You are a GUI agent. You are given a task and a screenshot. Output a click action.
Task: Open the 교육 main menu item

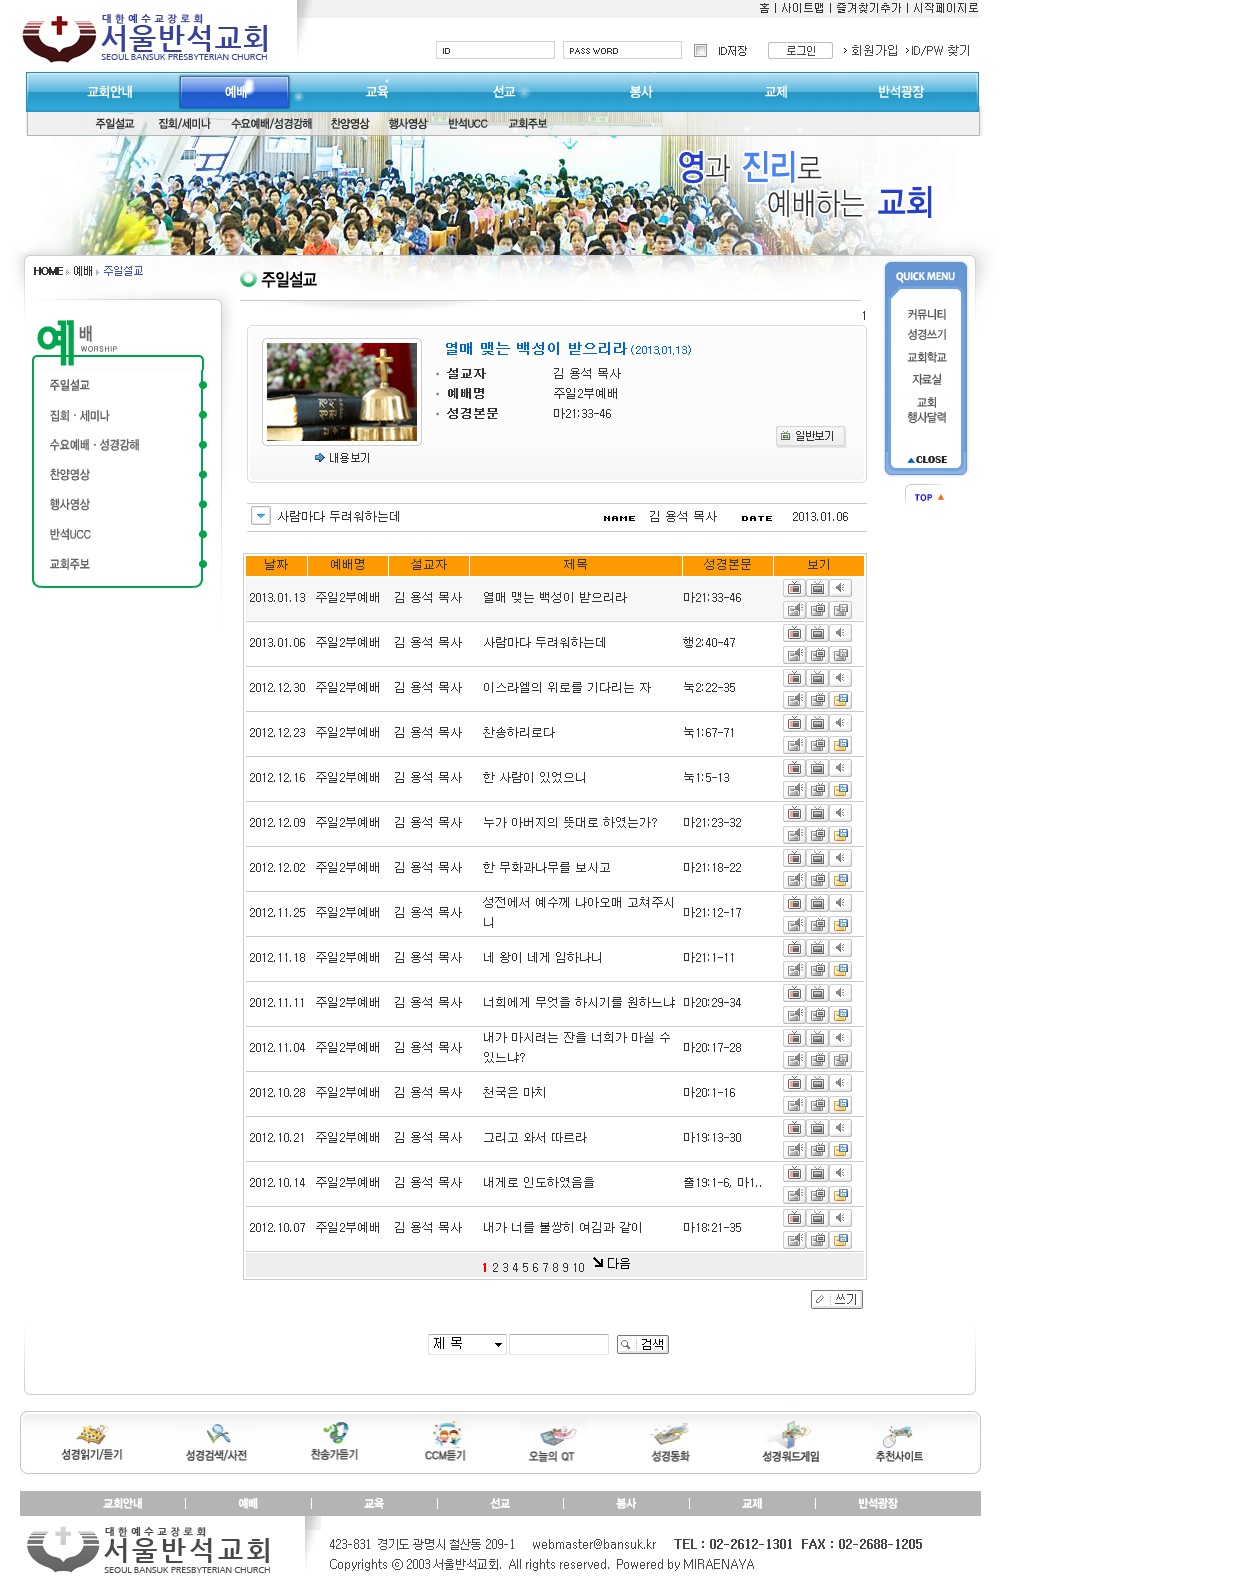(x=377, y=92)
